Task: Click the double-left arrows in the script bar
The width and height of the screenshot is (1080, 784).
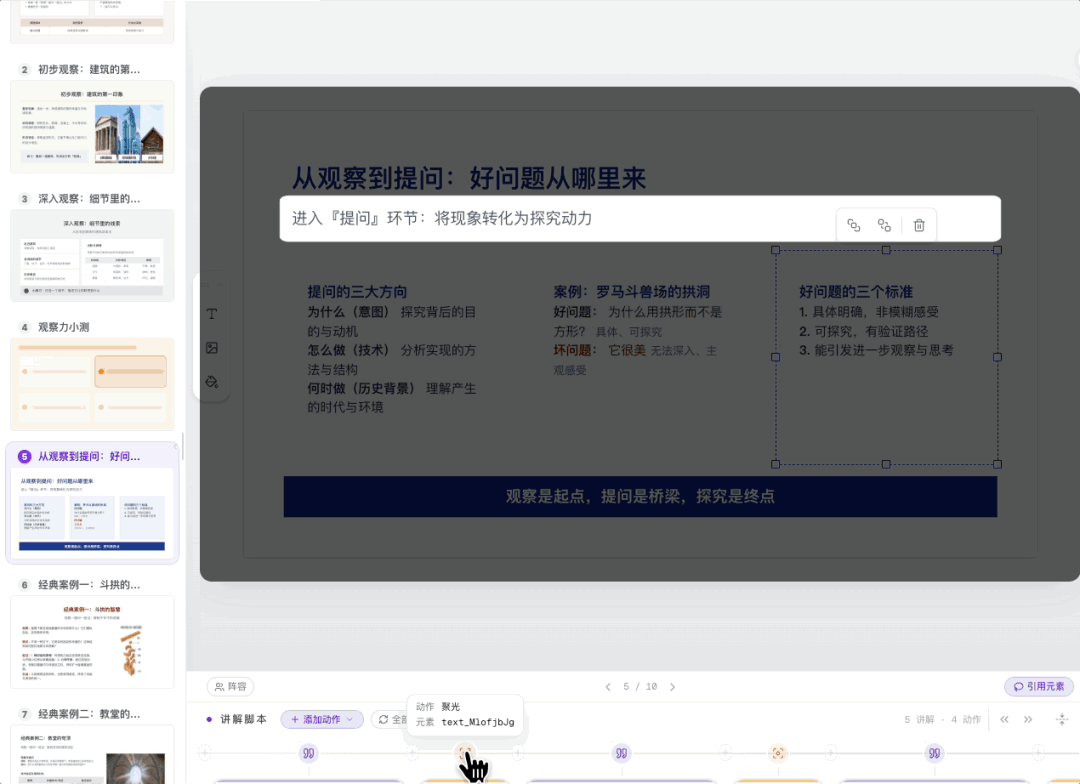Action: [1004, 719]
